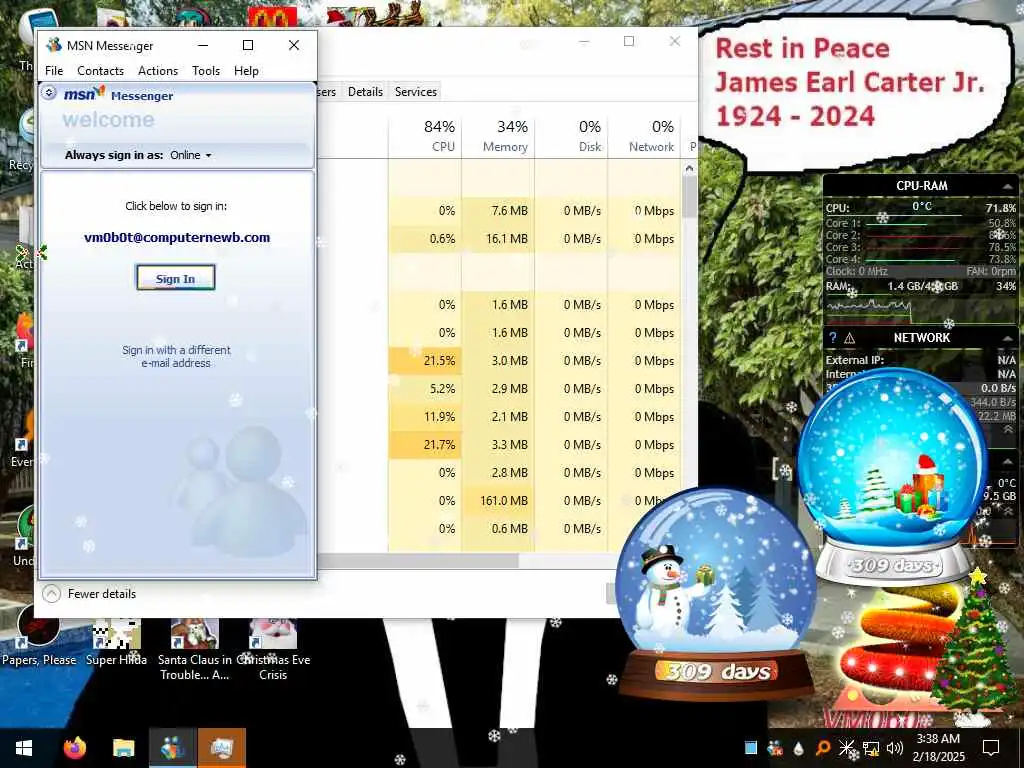Select the 21.5% CPU cell in Task Manager
1024x768 pixels.
[x=425, y=360]
